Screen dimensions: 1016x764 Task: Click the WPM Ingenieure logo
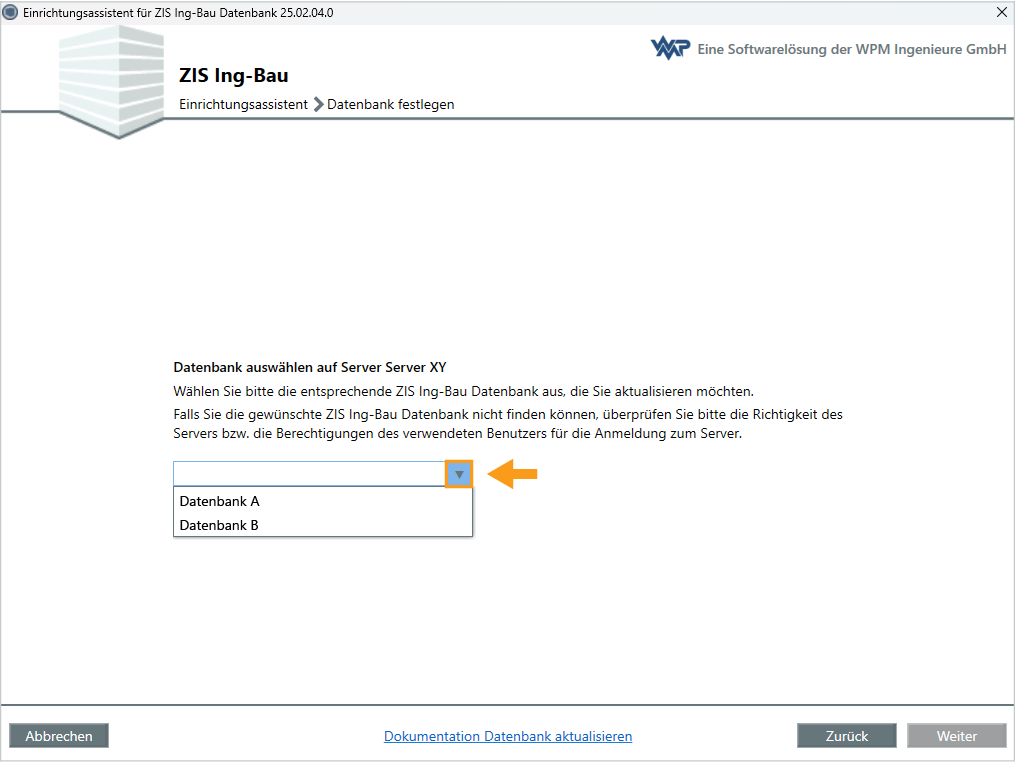pyautogui.click(x=670, y=49)
